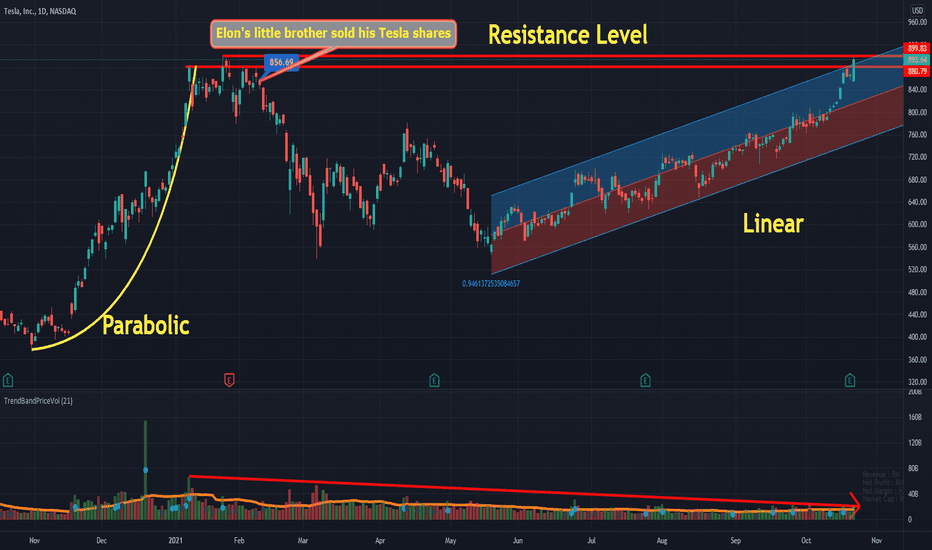Click the 320.00 price axis label

point(917,382)
